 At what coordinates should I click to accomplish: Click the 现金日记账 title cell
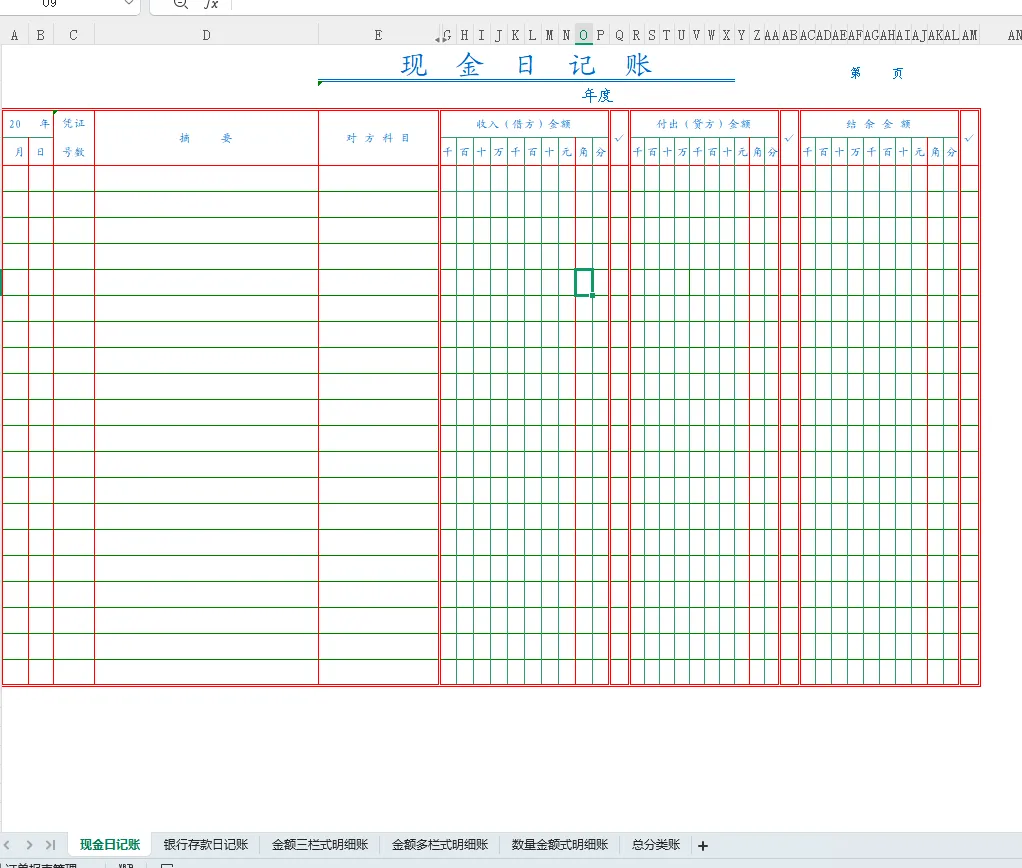click(526, 65)
